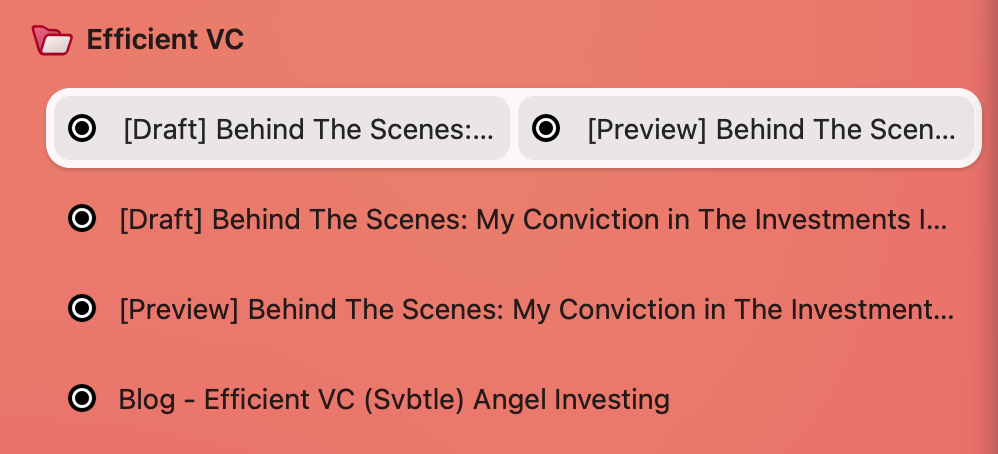Click the favicon of the split Draft tab
This screenshot has height=454, width=998.
[x=82, y=128]
